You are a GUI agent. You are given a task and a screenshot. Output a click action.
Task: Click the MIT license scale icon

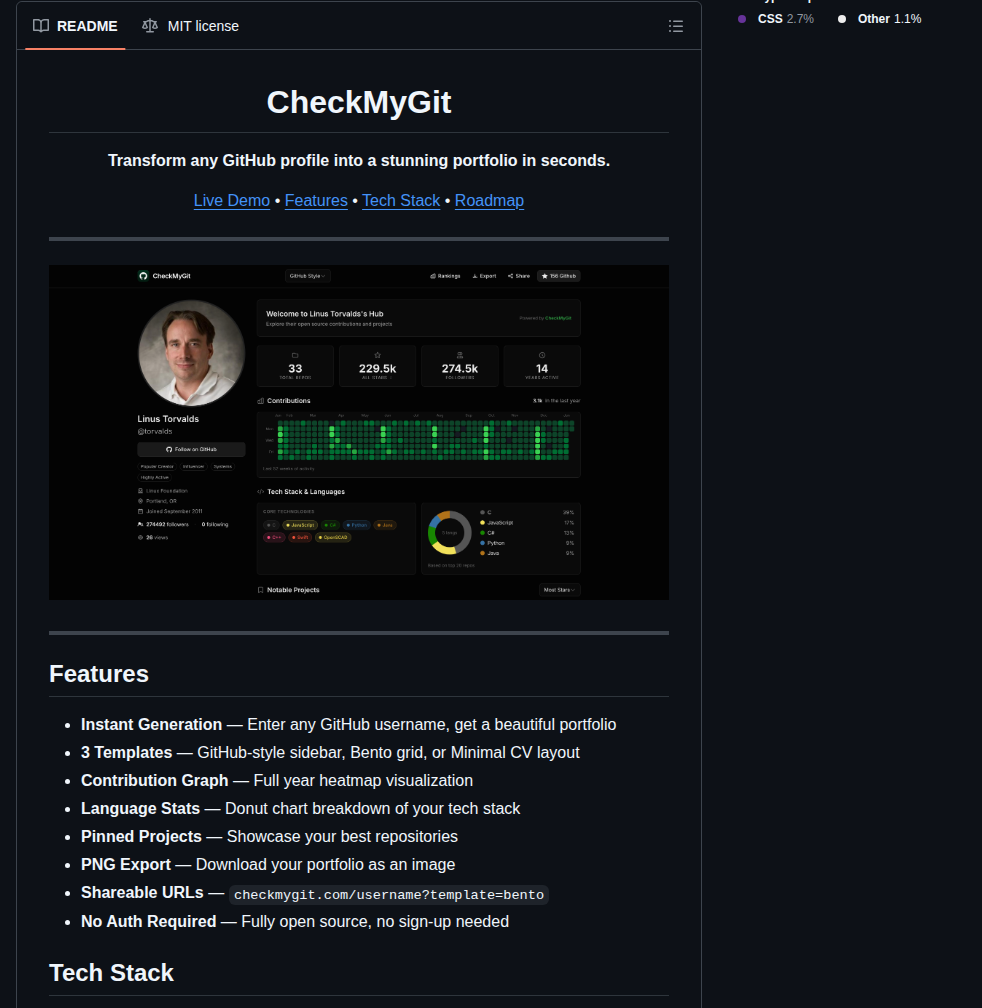pyautogui.click(x=150, y=26)
